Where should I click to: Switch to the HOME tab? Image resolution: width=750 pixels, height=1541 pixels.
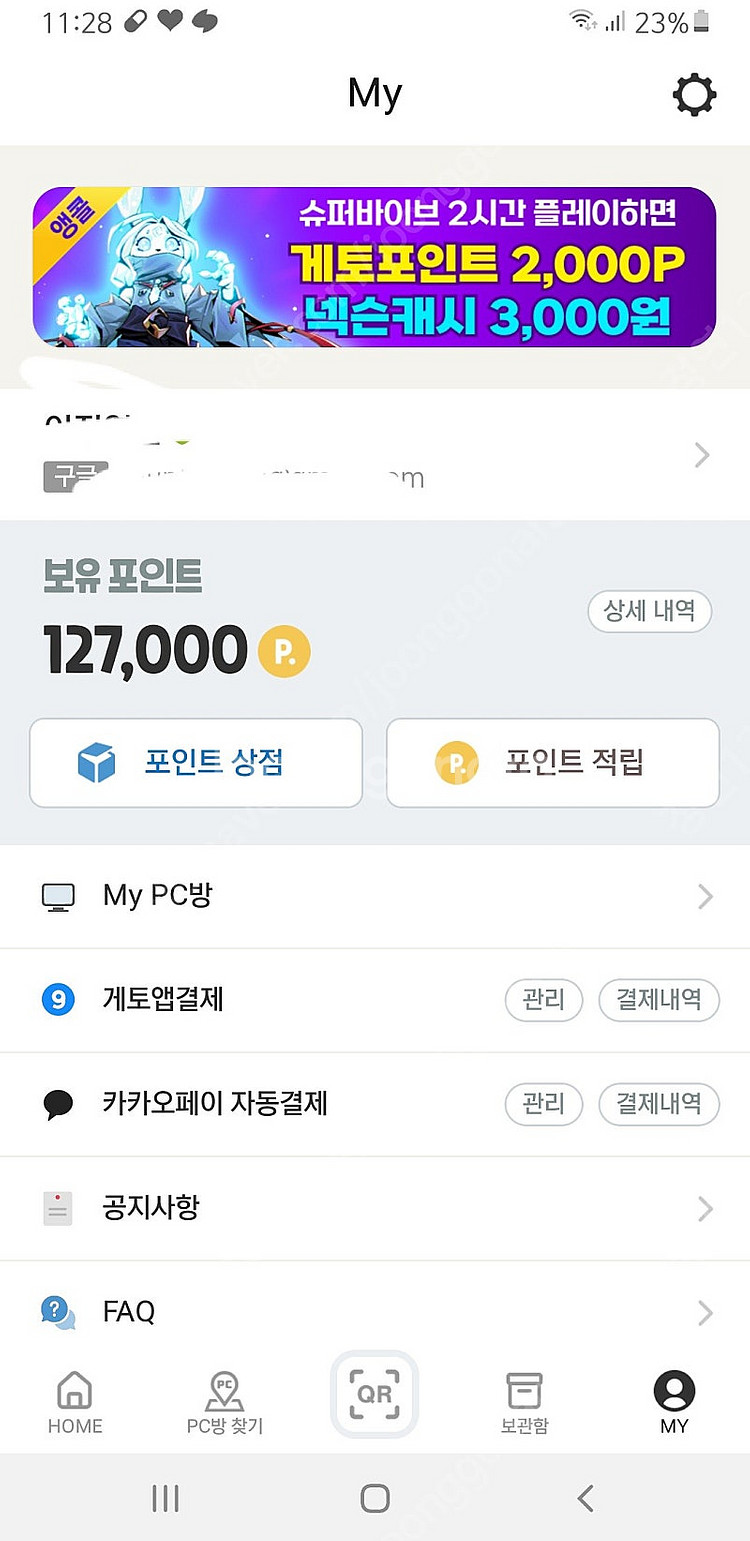tap(75, 1402)
